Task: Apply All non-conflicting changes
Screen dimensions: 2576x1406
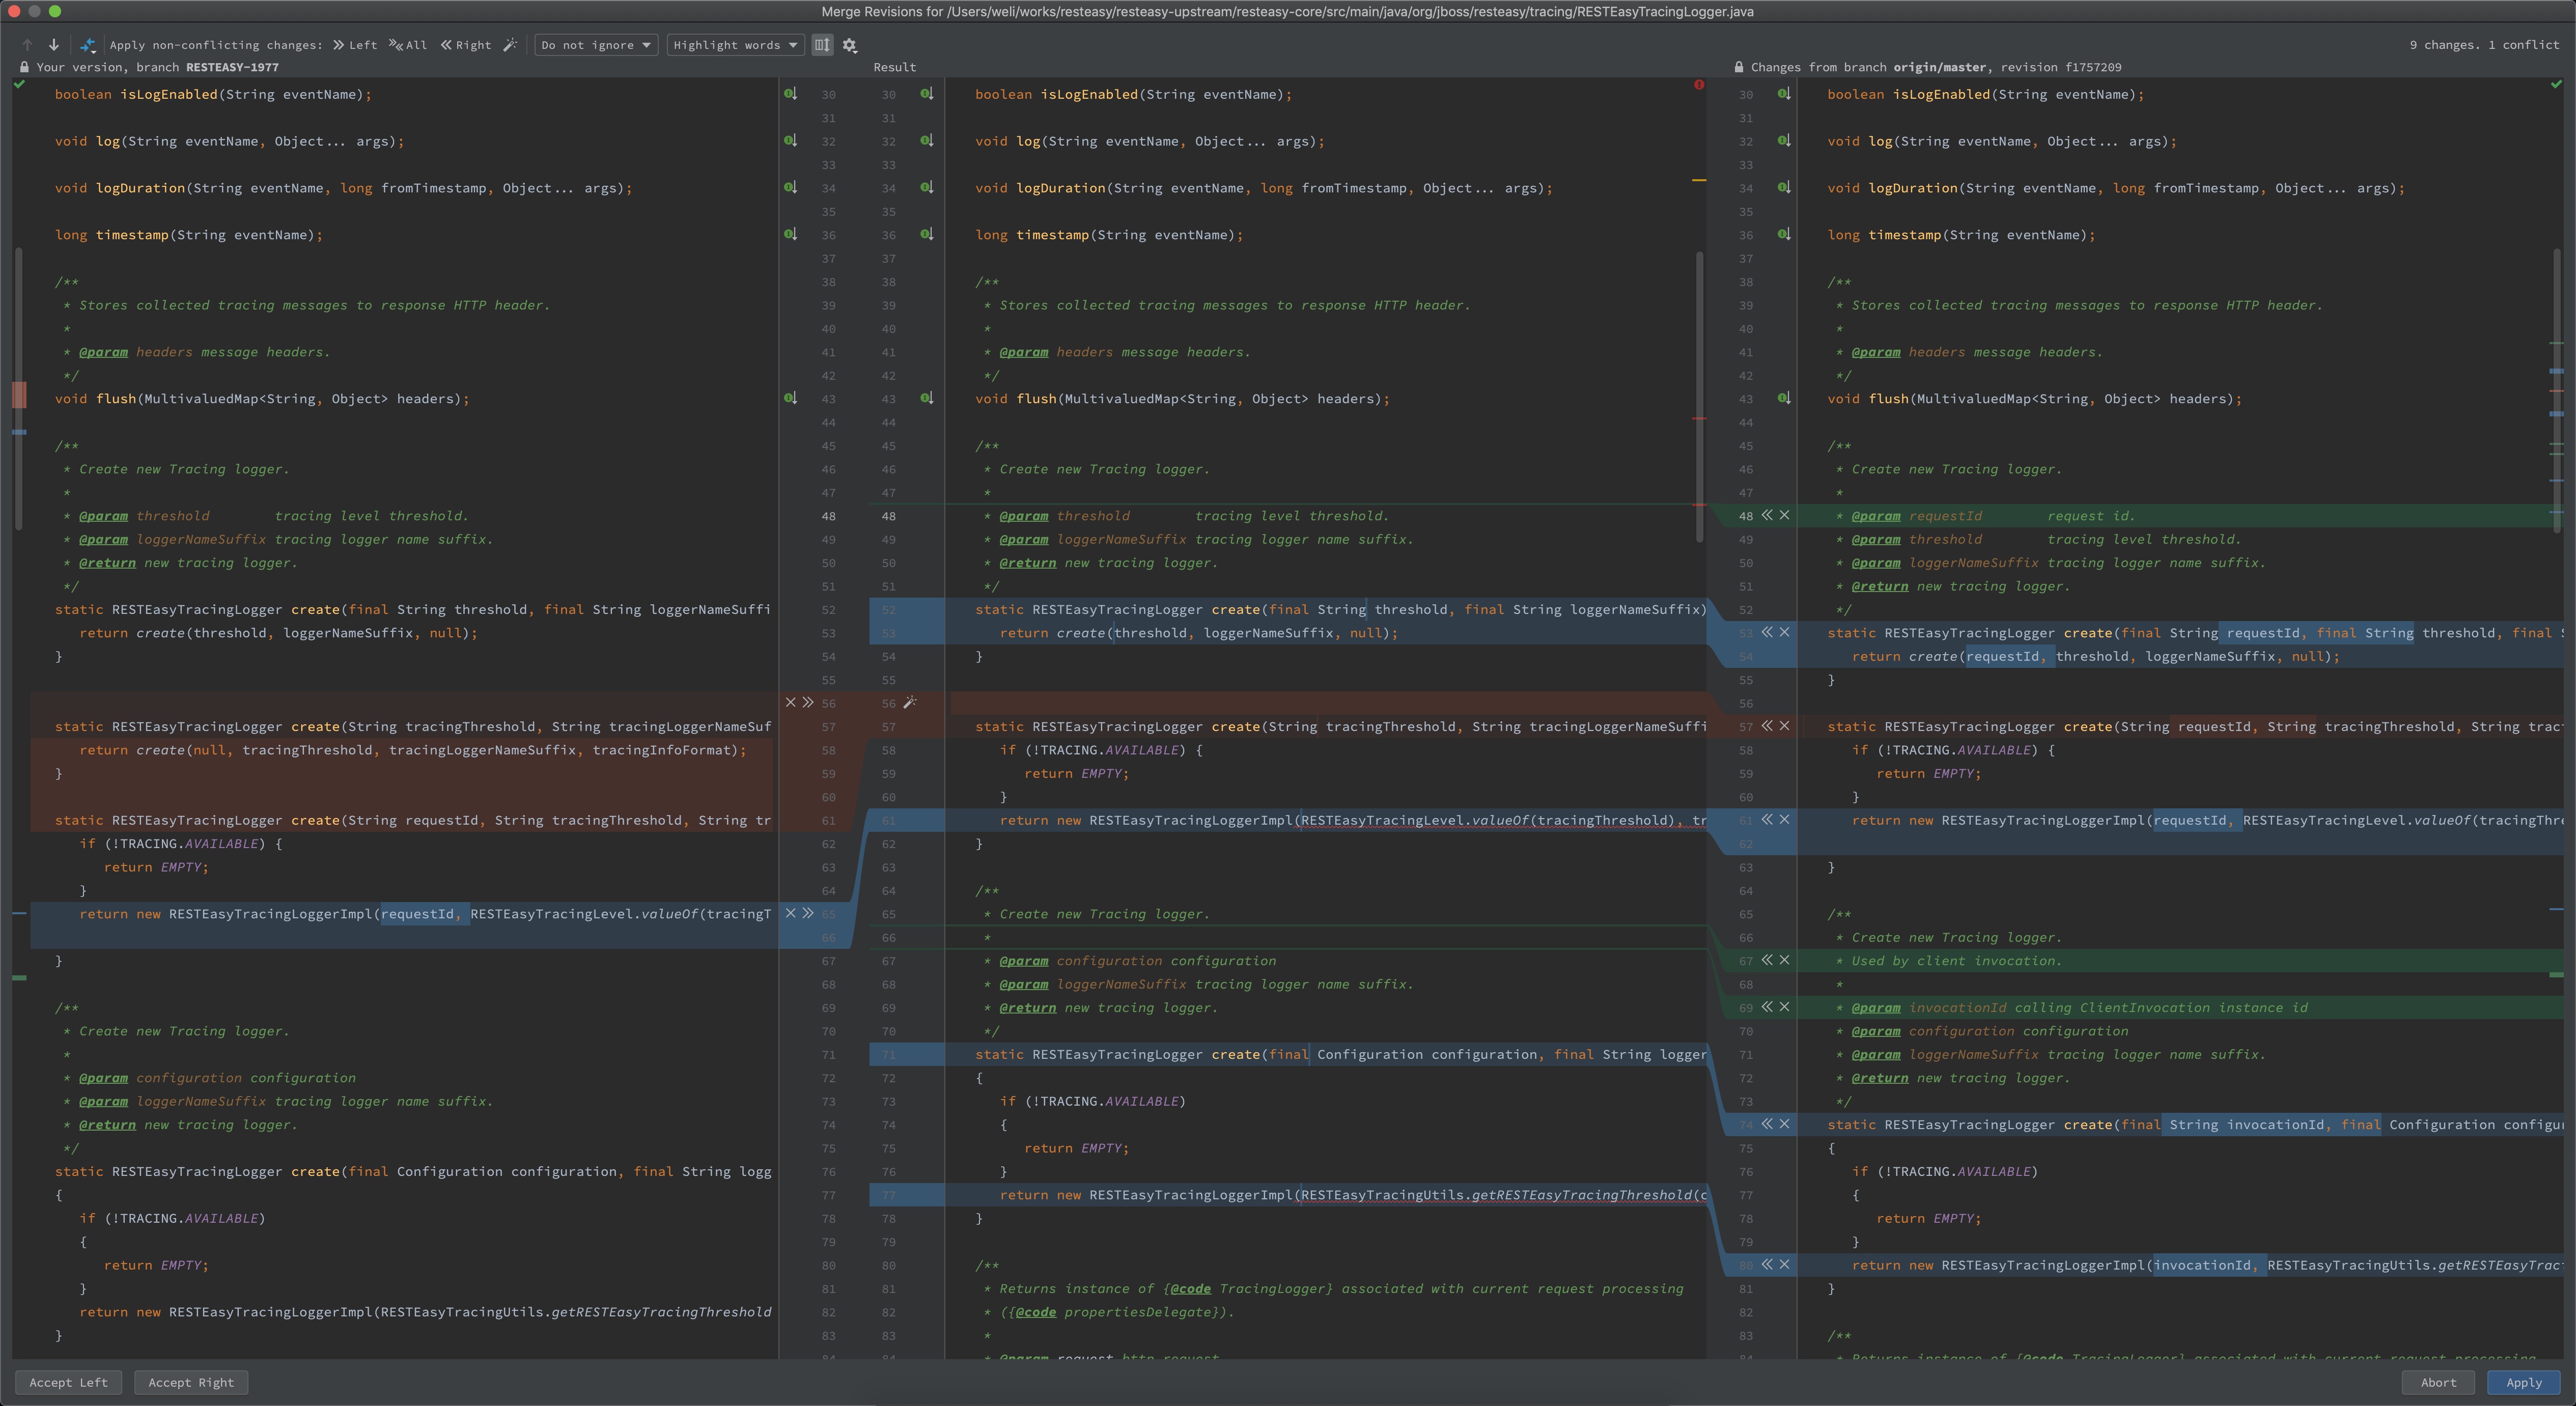Action: pyautogui.click(x=408, y=45)
